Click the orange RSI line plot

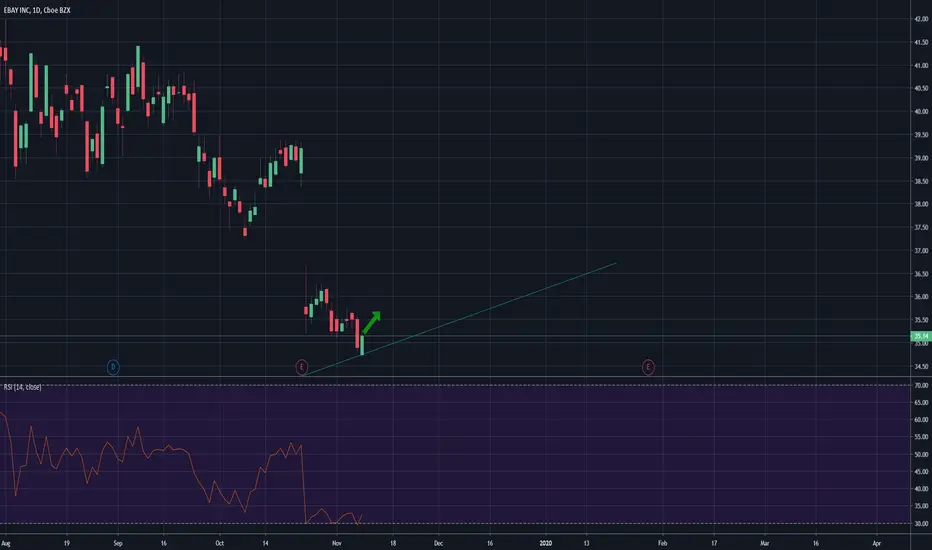point(181,470)
